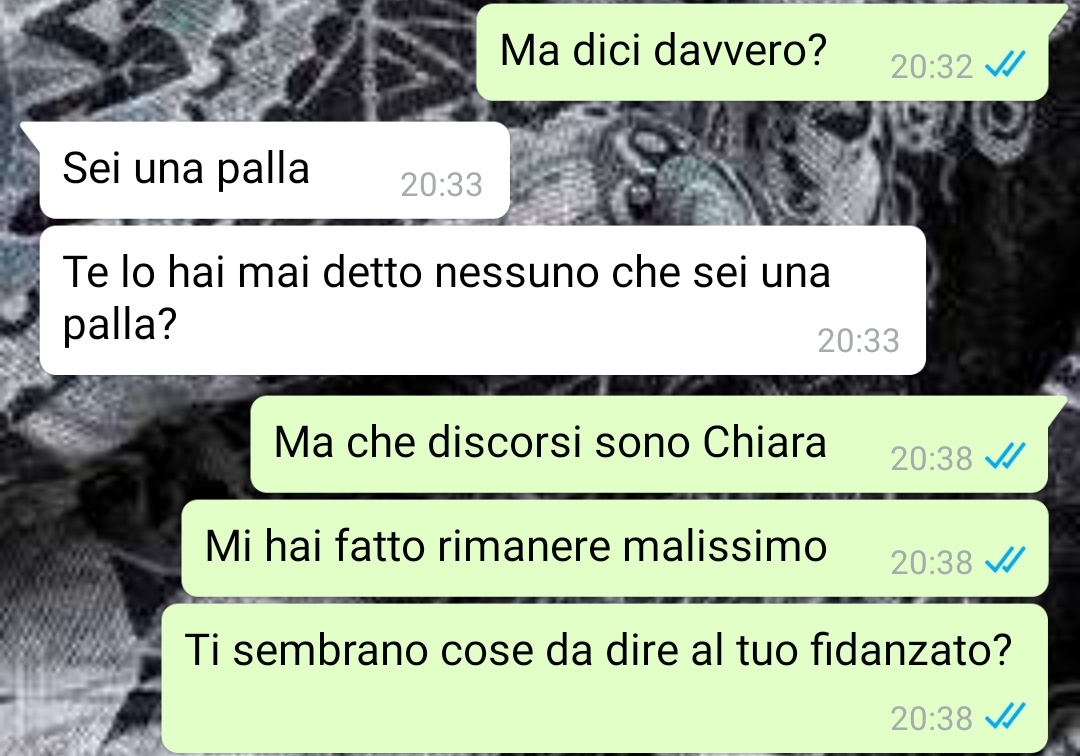The image size is (1080, 756).
Task: Tap blue ticks on 'malissimo' message
Action: (x=1006, y=561)
